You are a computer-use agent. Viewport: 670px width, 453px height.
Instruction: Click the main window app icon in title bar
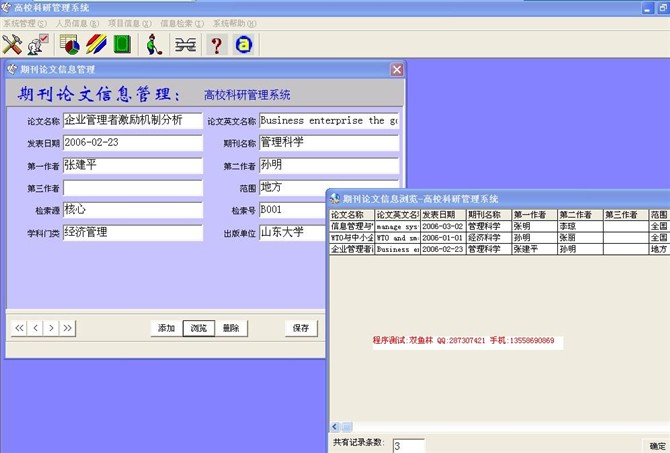point(6,8)
